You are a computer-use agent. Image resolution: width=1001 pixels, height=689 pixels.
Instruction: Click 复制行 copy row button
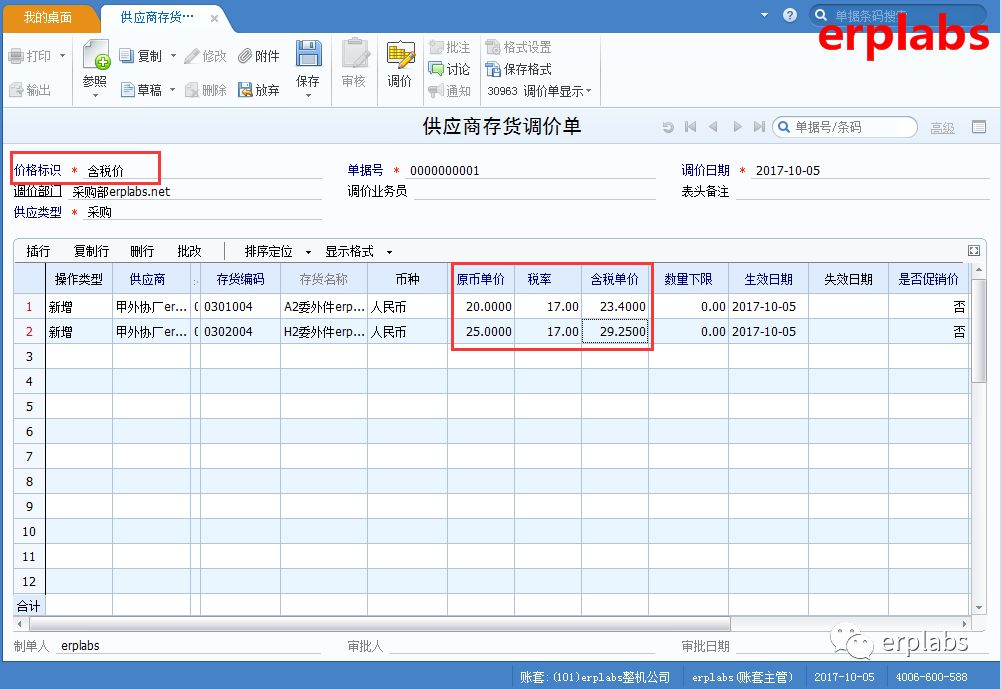91,251
